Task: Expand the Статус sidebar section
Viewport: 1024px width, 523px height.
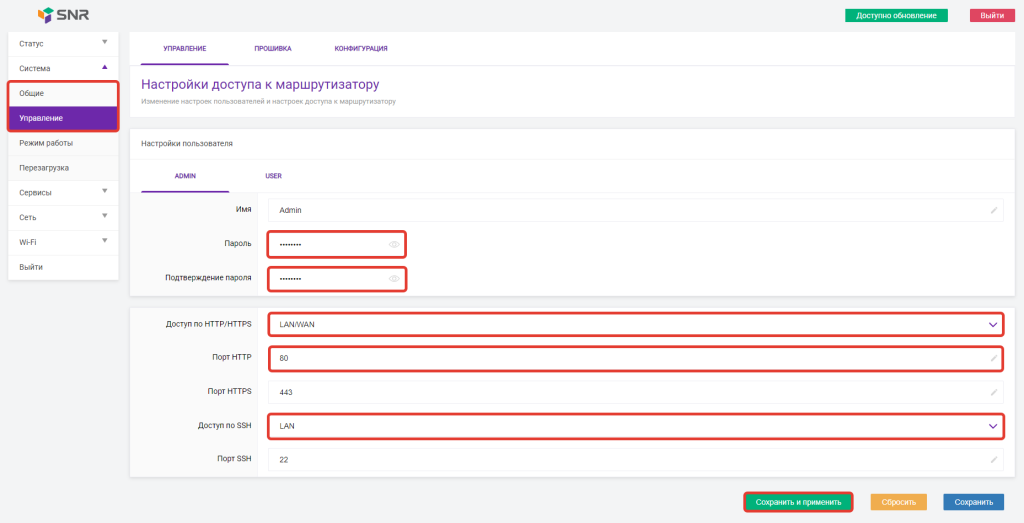Action: coord(63,44)
